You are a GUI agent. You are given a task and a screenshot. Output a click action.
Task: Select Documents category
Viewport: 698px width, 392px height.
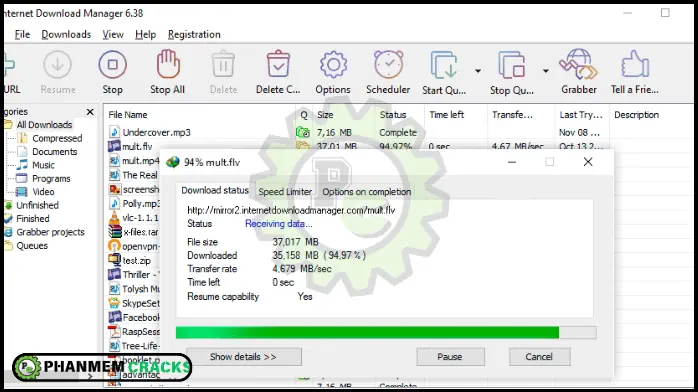pos(54,152)
